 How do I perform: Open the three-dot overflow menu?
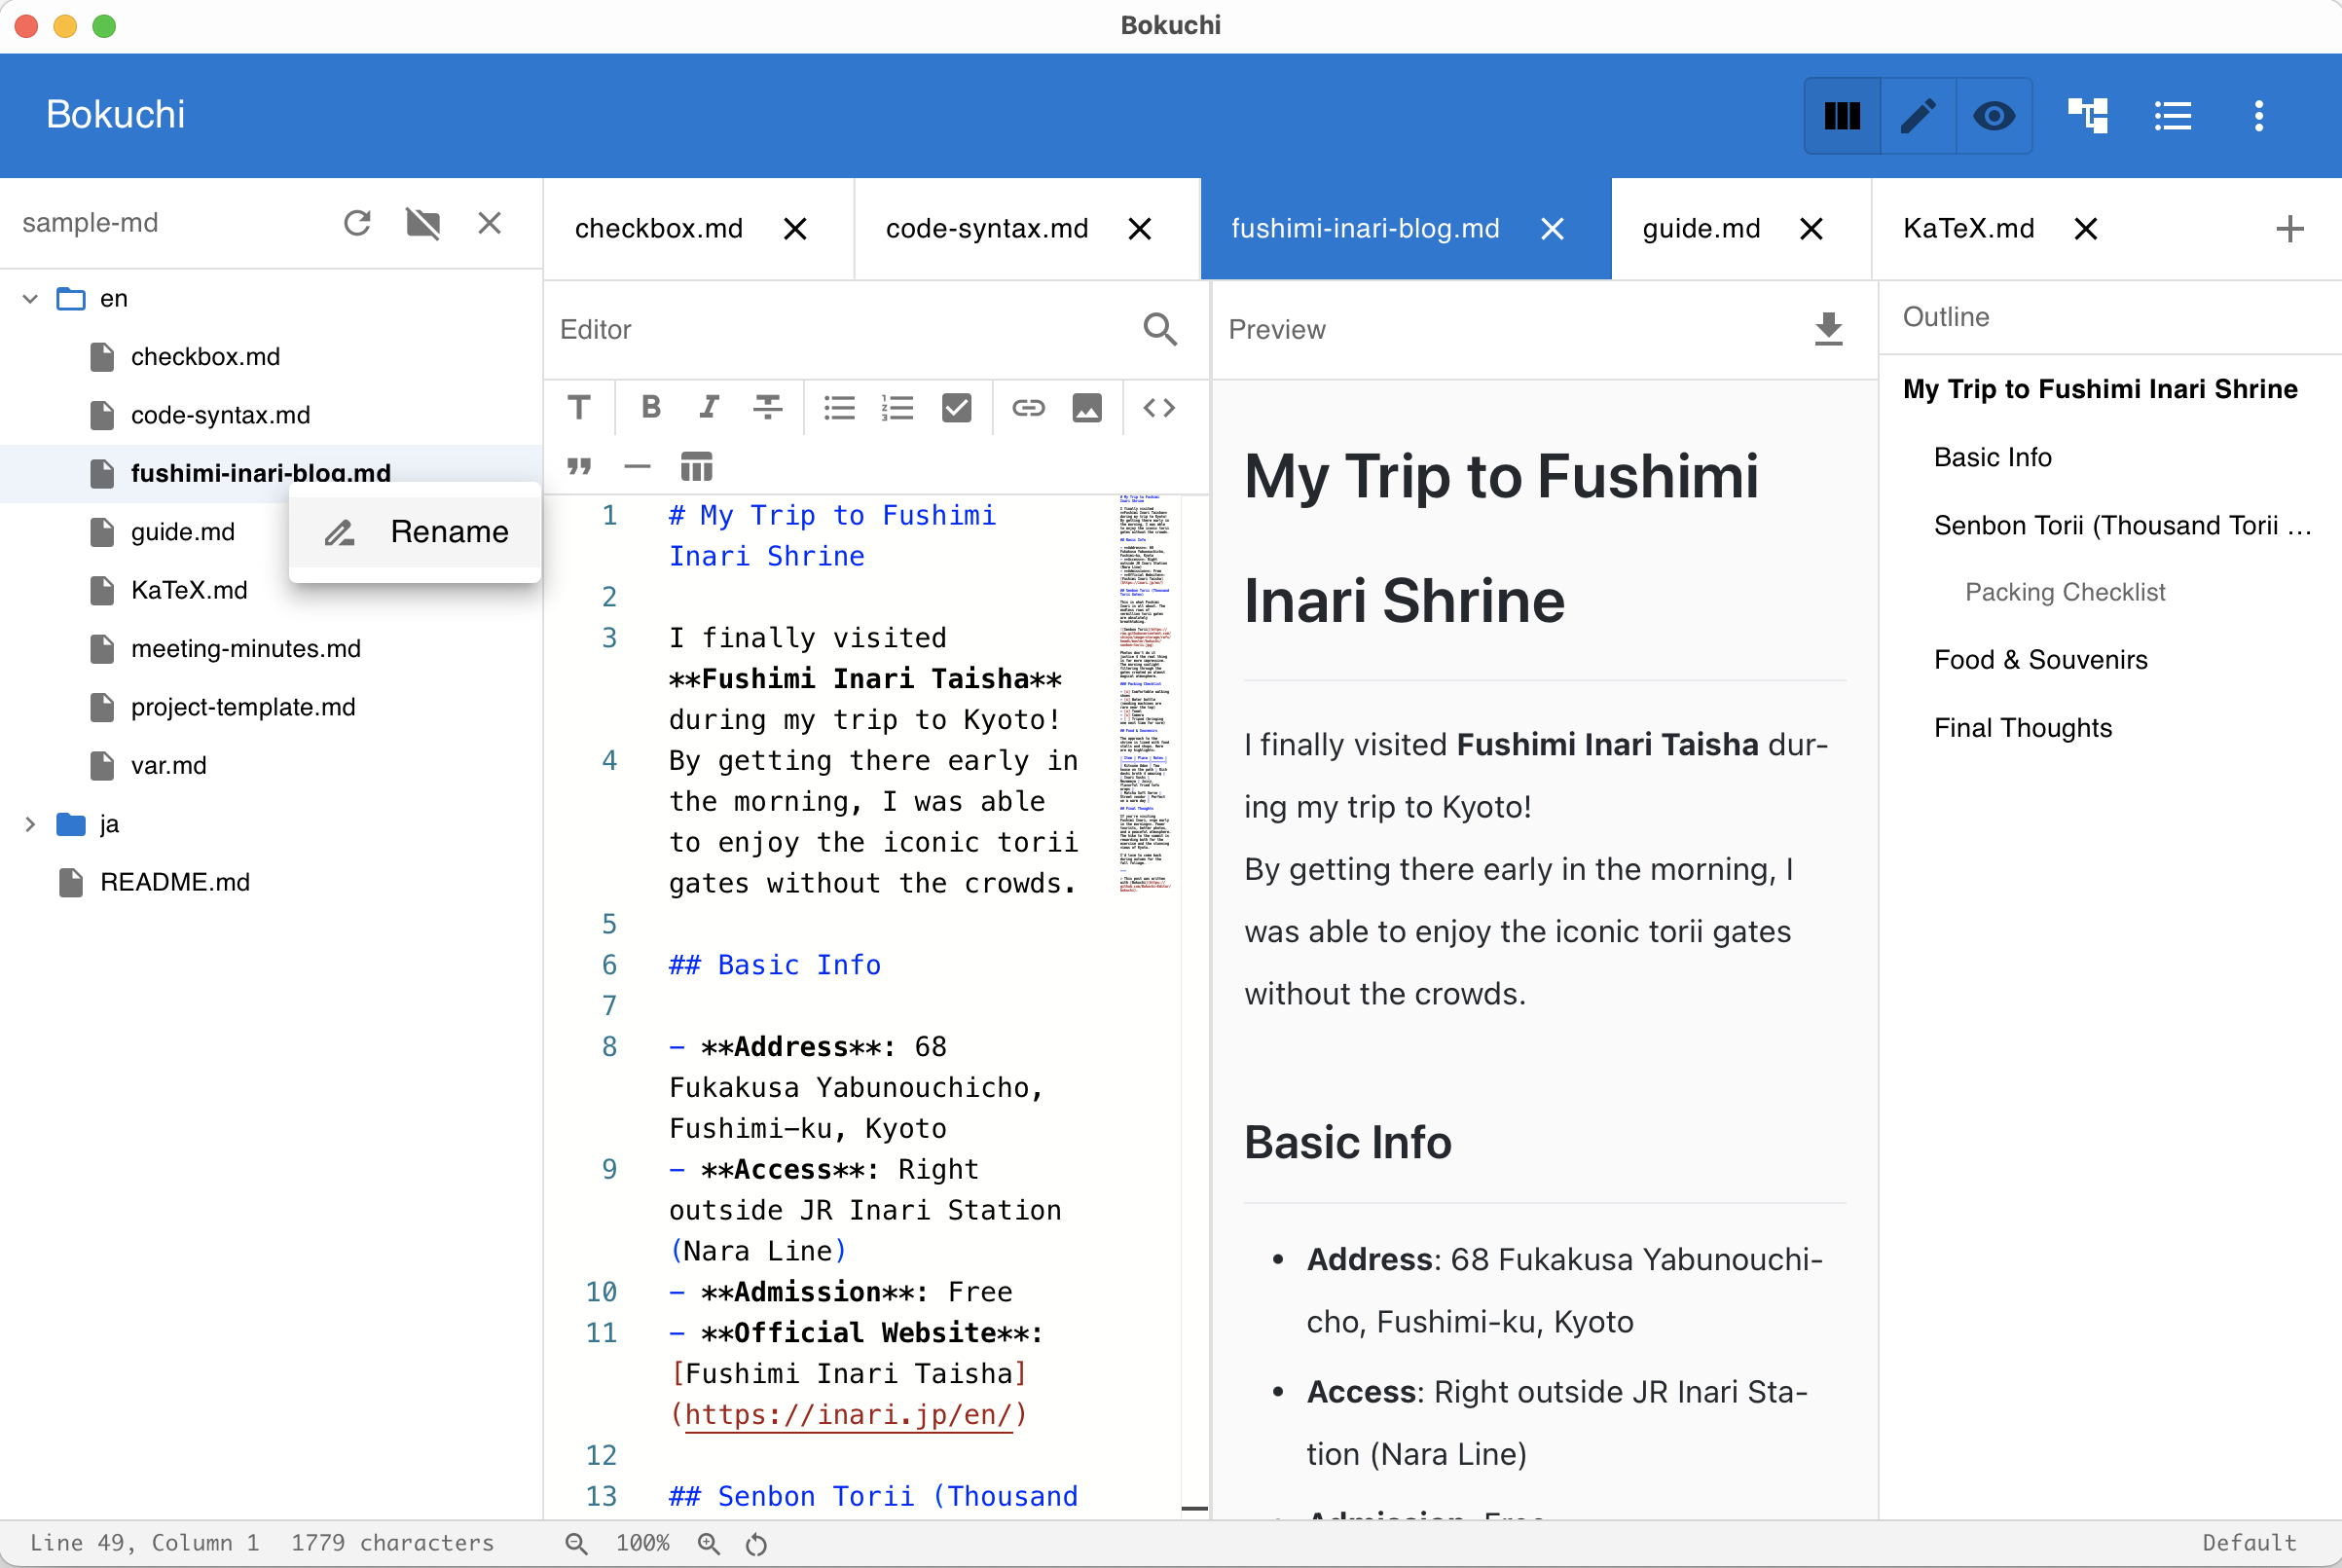(x=2259, y=116)
